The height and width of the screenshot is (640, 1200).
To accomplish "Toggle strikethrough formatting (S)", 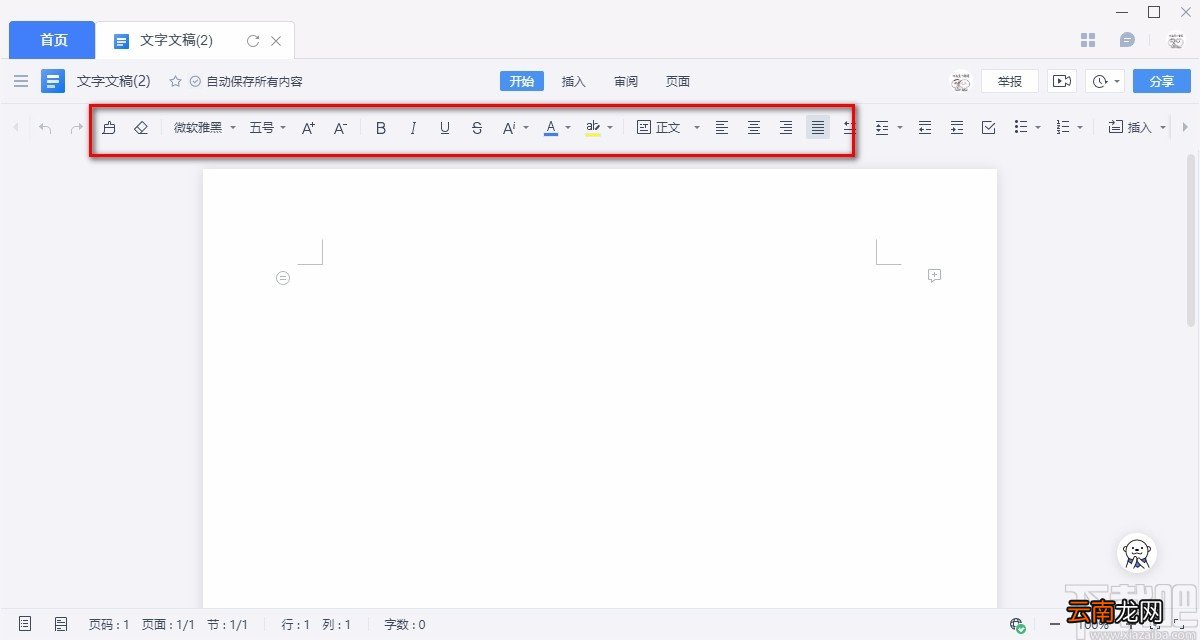I will tap(477, 128).
